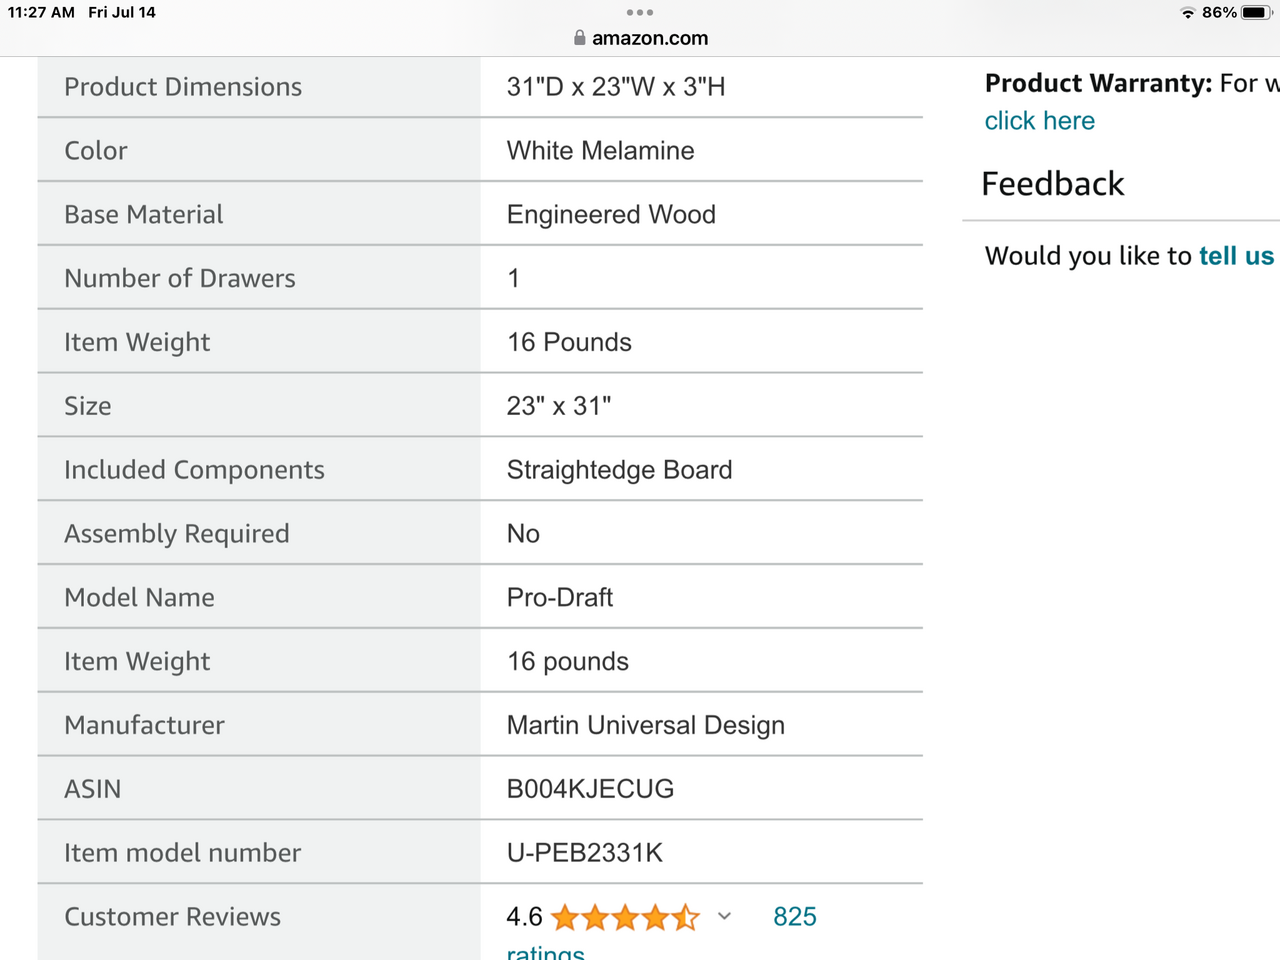Tap the battery icon in status bar

(x=1256, y=13)
